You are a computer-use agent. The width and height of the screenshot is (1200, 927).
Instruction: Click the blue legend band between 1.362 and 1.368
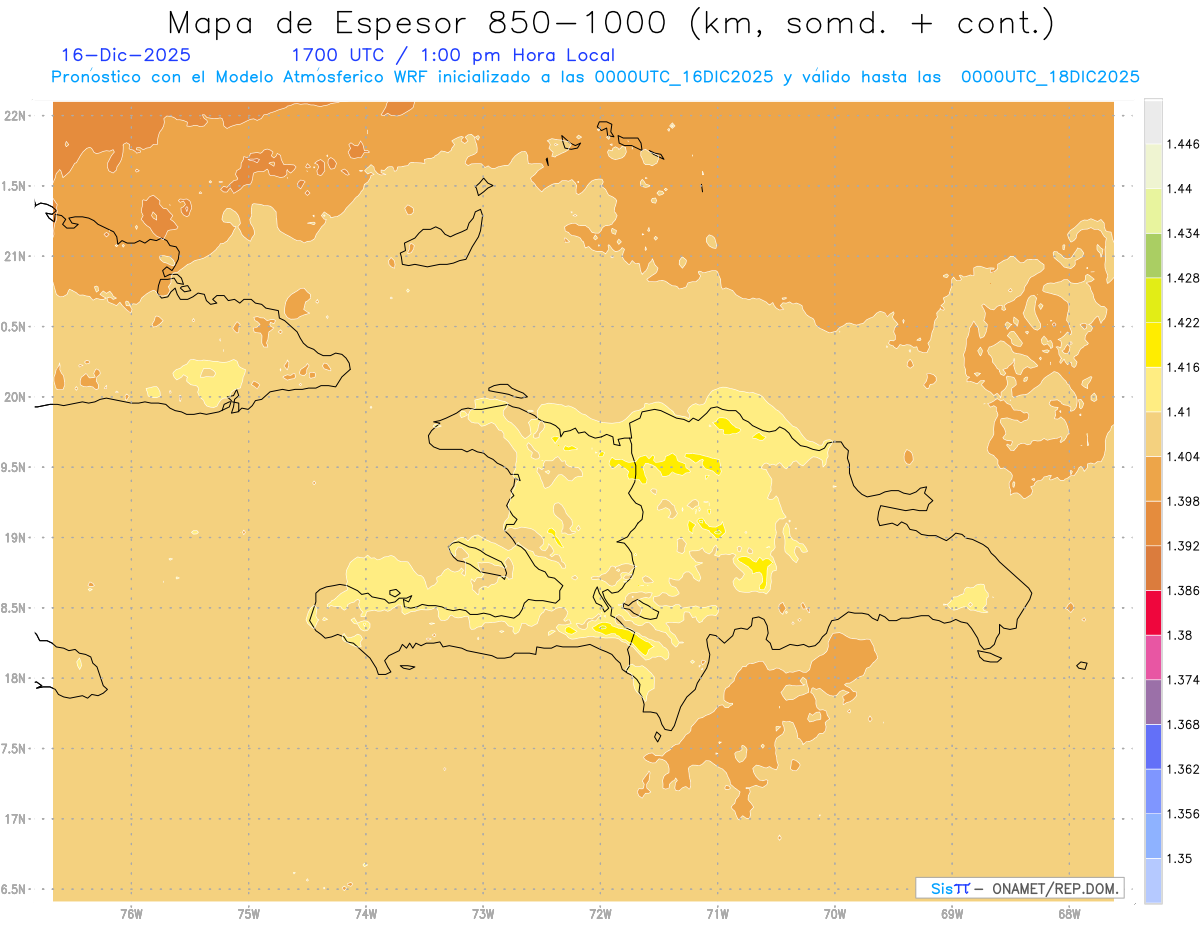(1153, 746)
